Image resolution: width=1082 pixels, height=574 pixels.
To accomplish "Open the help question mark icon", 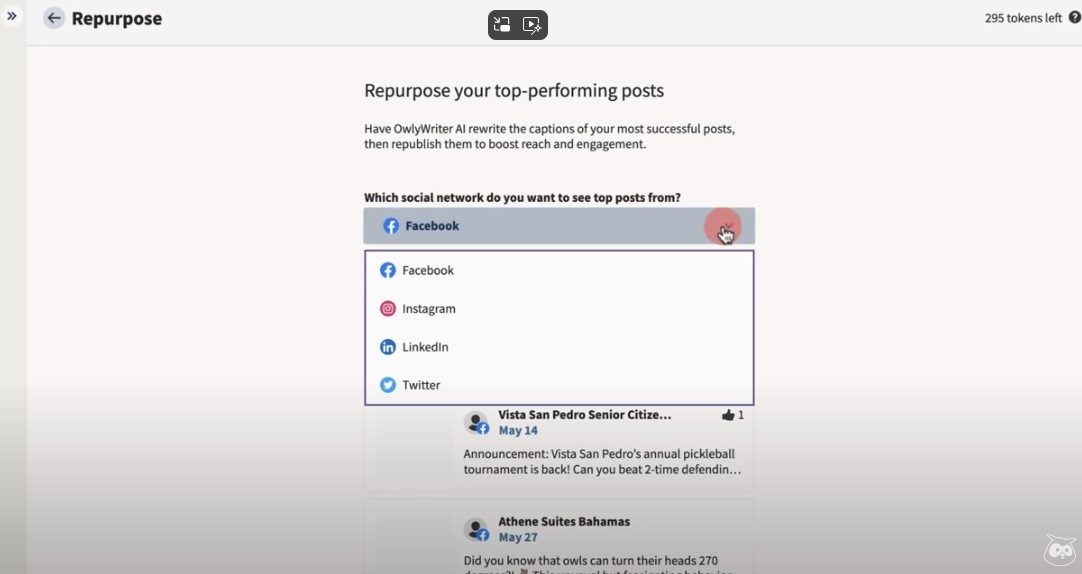I will (1075, 18).
